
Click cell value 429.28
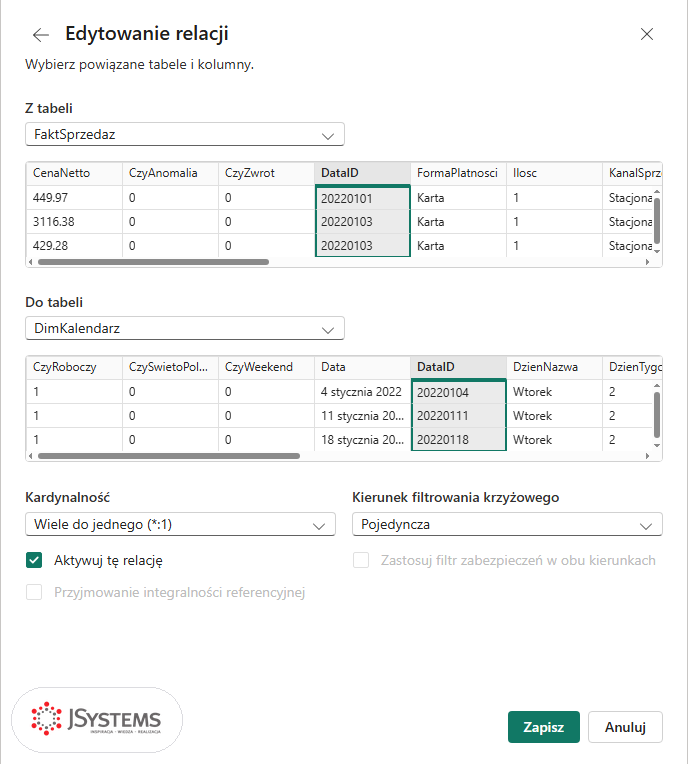pos(74,246)
